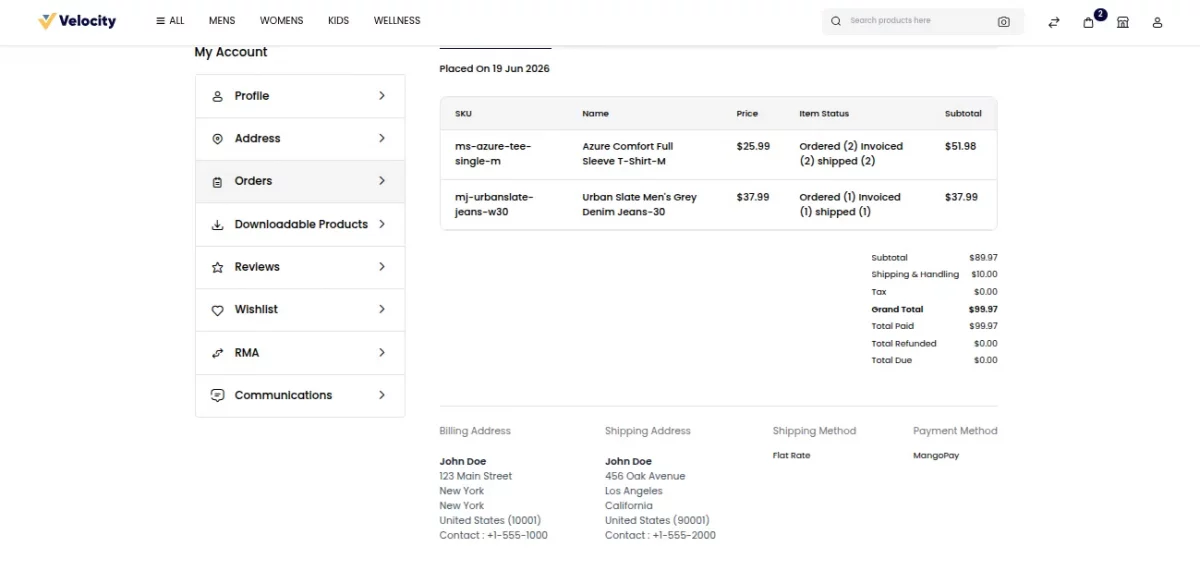Select SKU ms-azure-tee-single-m
The image size is (1200, 571).
click(493, 154)
